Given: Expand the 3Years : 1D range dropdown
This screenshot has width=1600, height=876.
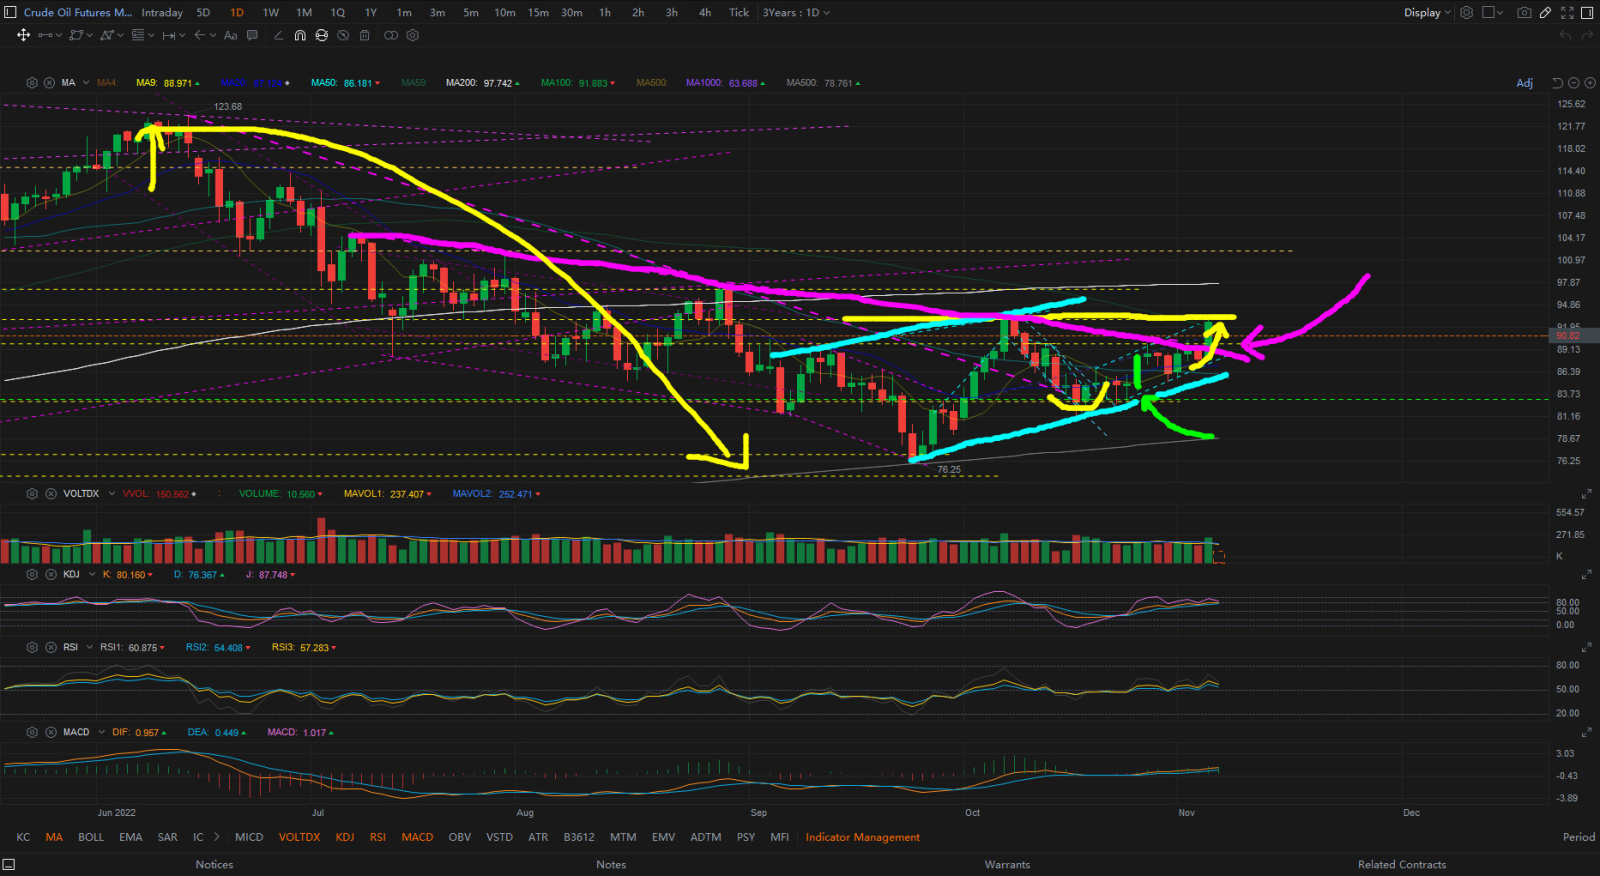Looking at the screenshot, I should [x=796, y=13].
